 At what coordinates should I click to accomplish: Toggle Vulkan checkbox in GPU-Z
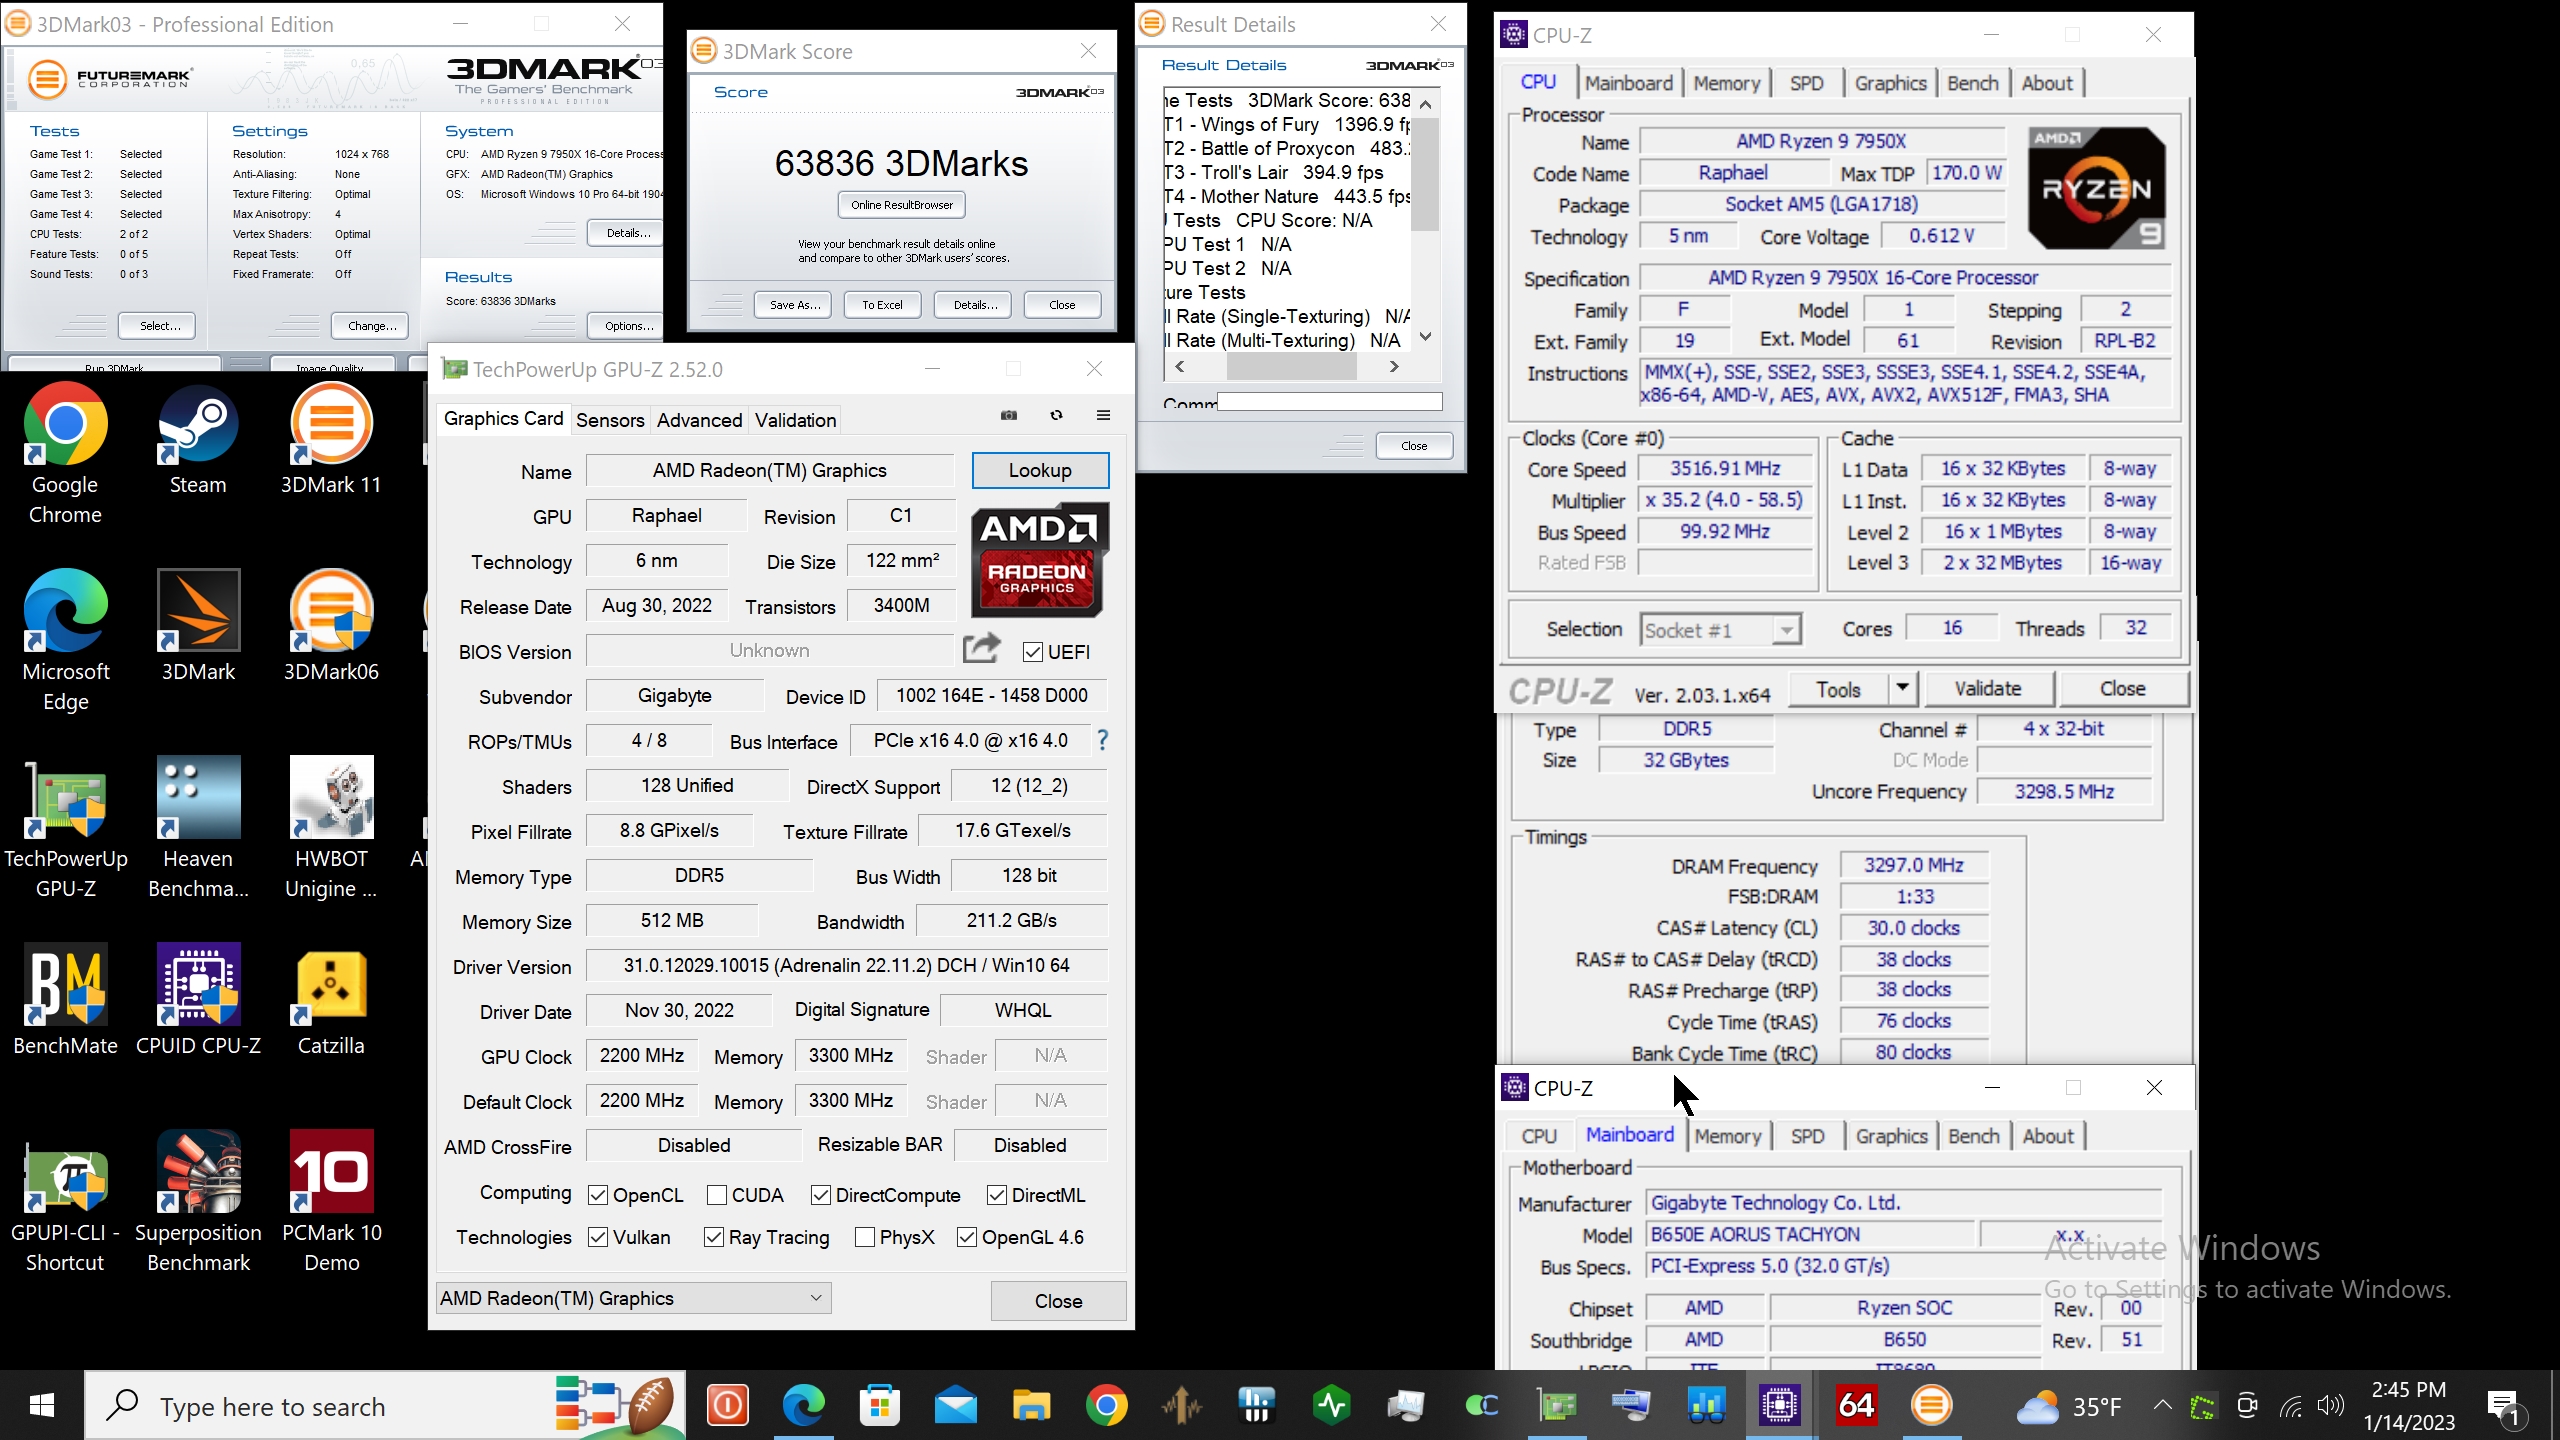coord(598,1237)
